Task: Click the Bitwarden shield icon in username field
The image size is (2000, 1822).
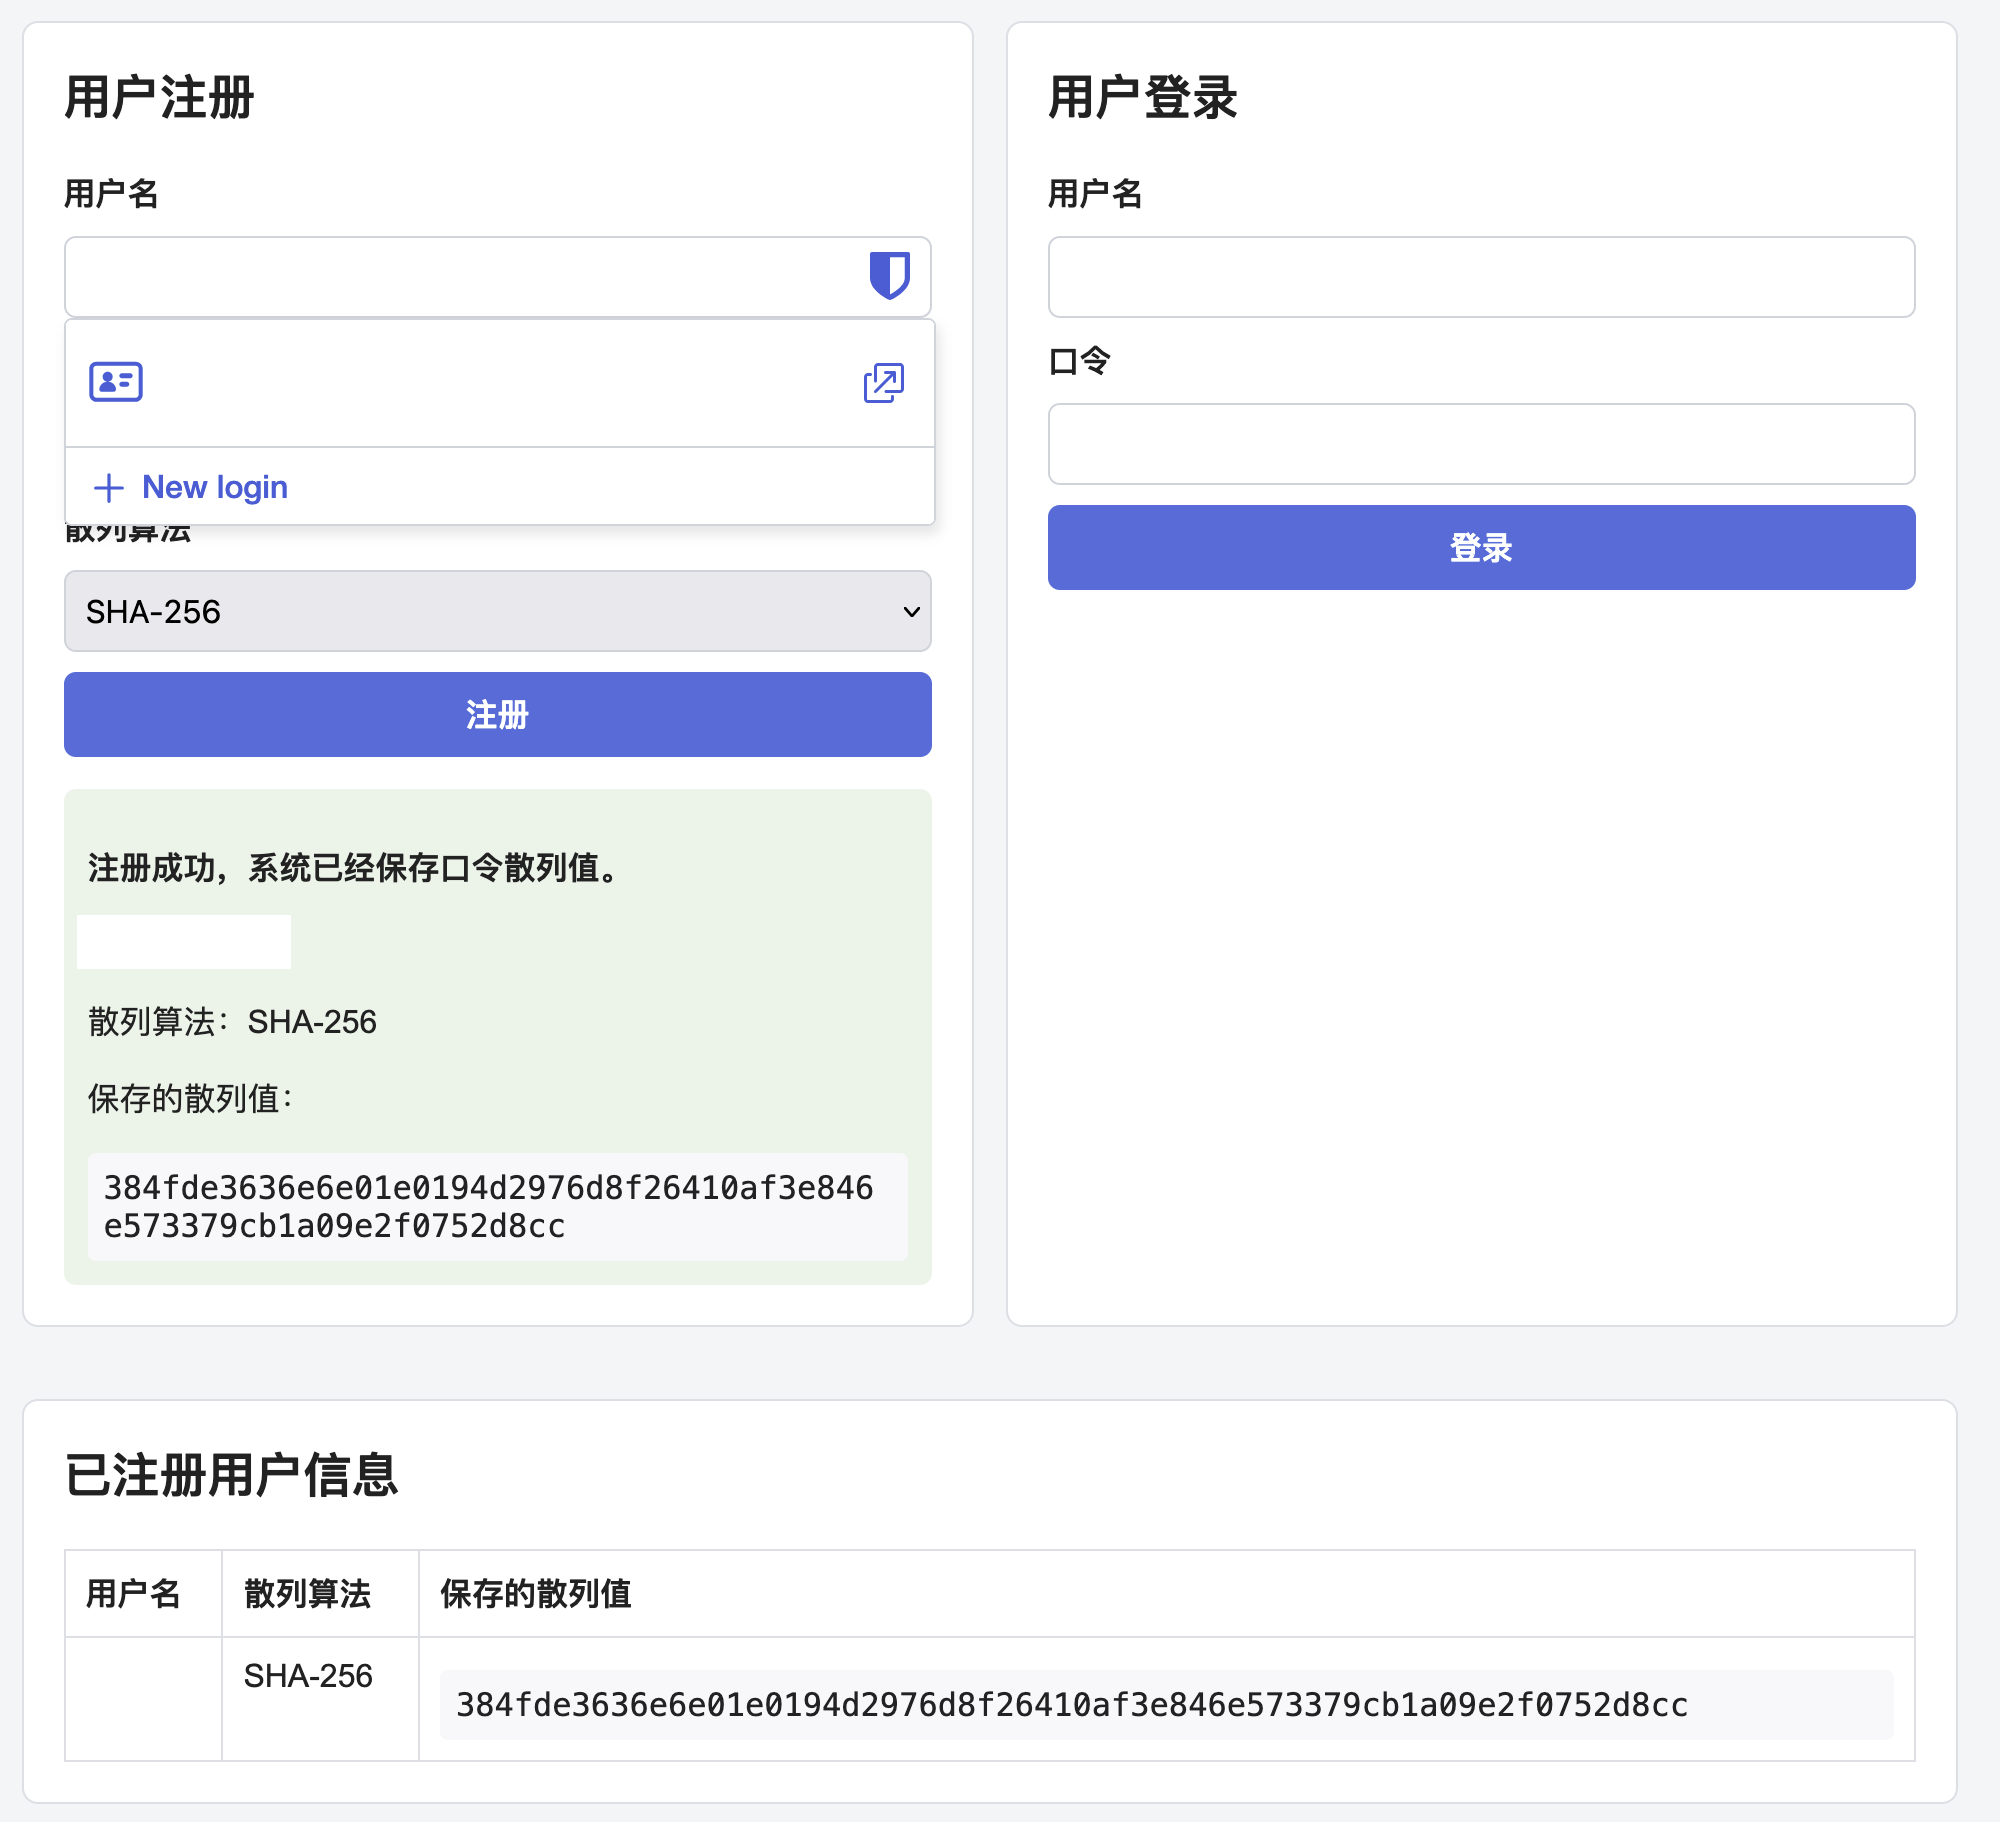Action: click(889, 275)
